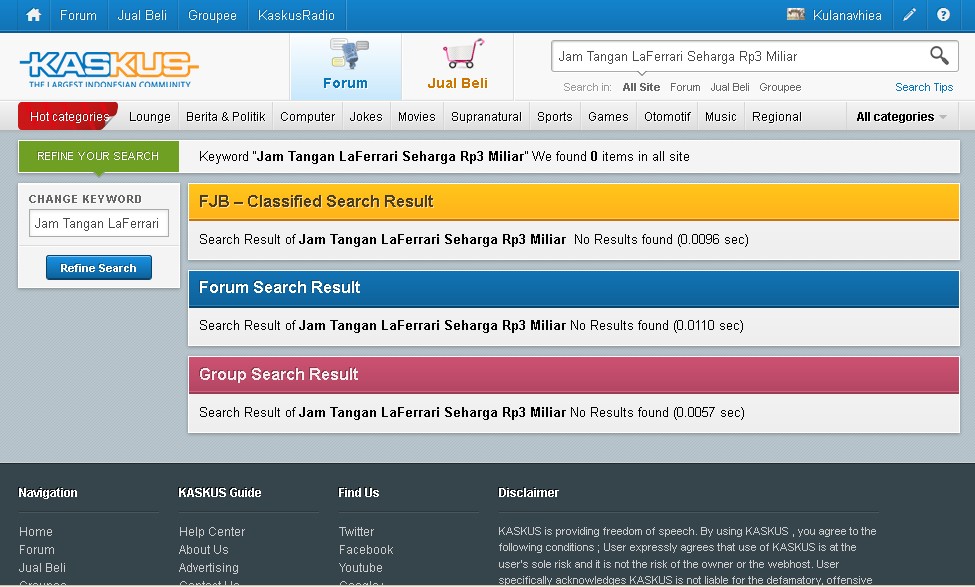Open the Lounge category

[150, 116]
